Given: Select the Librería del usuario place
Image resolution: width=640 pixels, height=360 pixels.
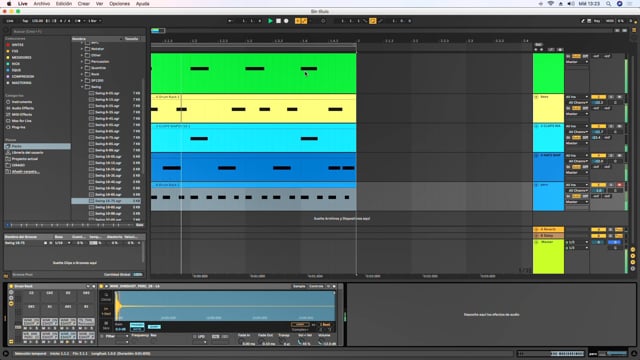Looking at the screenshot, I should coord(27,153).
